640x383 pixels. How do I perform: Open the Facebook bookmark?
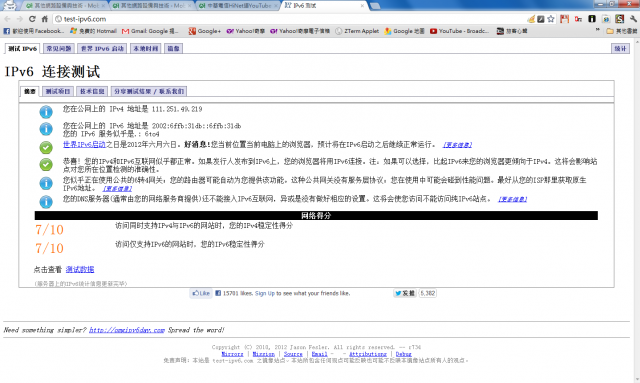(x=34, y=31)
